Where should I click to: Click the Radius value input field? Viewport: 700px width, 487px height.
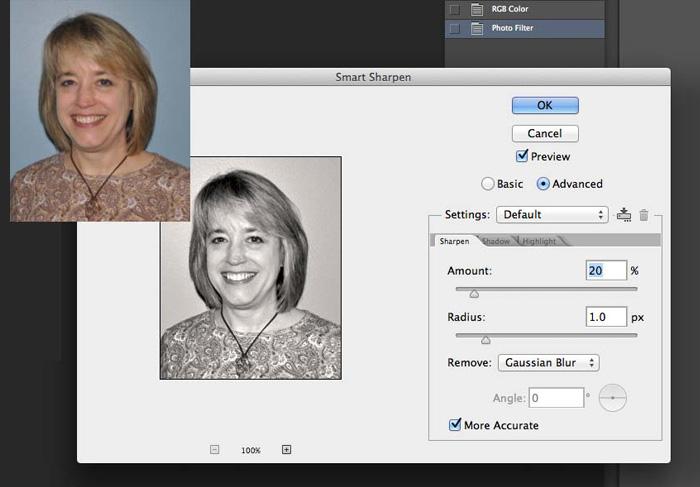606,317
